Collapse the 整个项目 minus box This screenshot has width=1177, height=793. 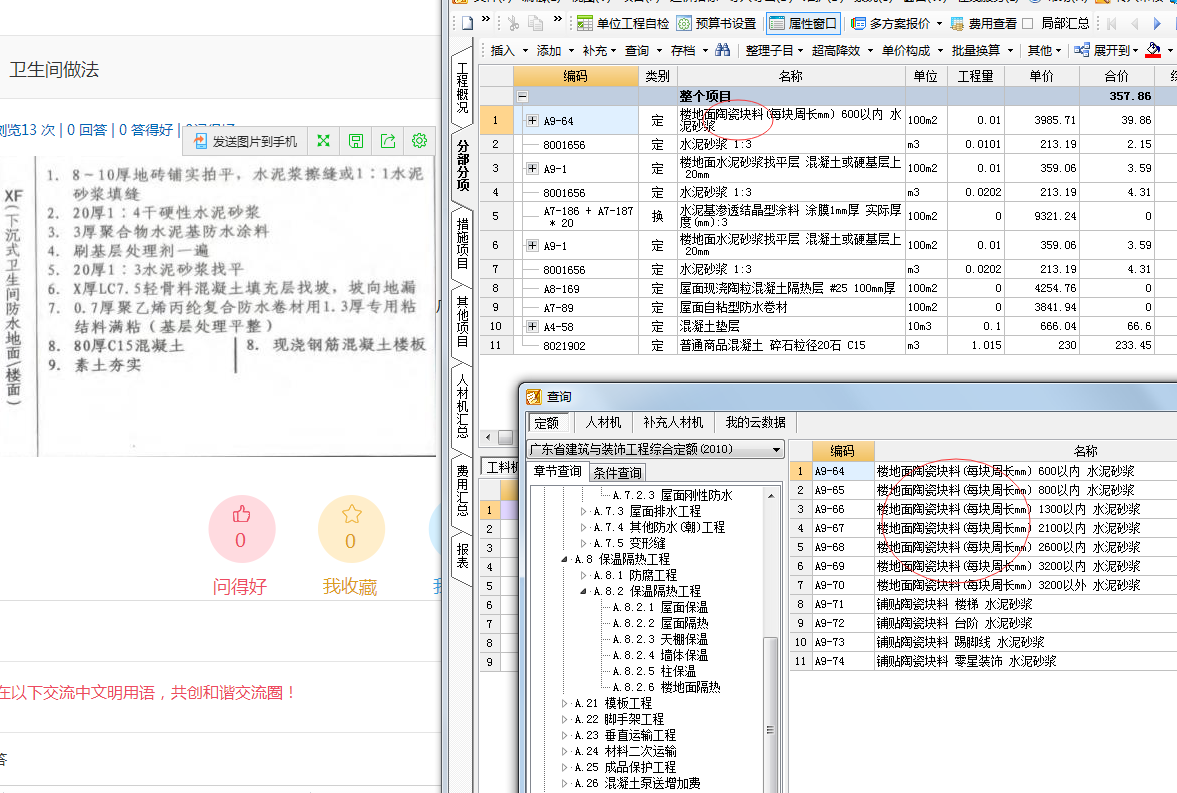coord(522,96)
